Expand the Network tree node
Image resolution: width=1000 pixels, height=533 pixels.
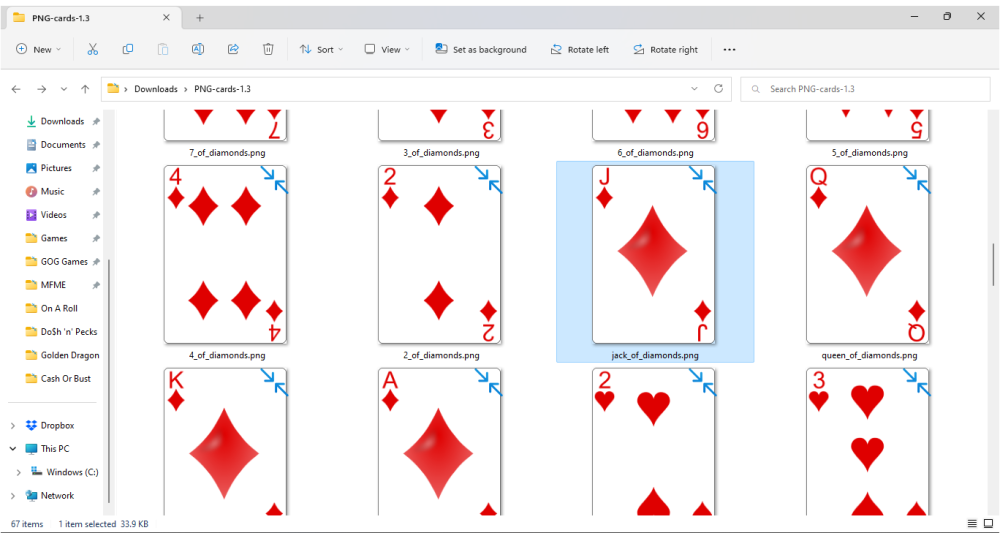pyautogui.click(x=13, y=495)
